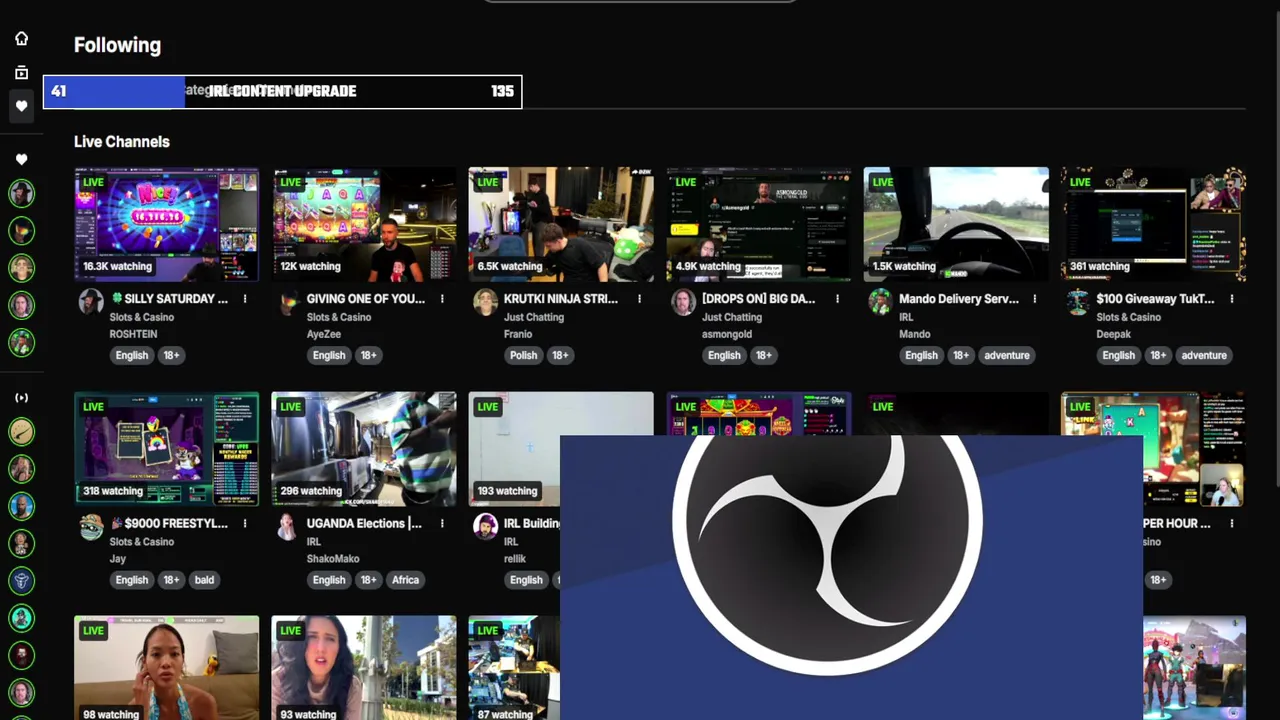This screenshot has width=1280, height=720.
Task: Open the bottom-row thumbnail with 93 watching
Action: click(x=364, y=668)
